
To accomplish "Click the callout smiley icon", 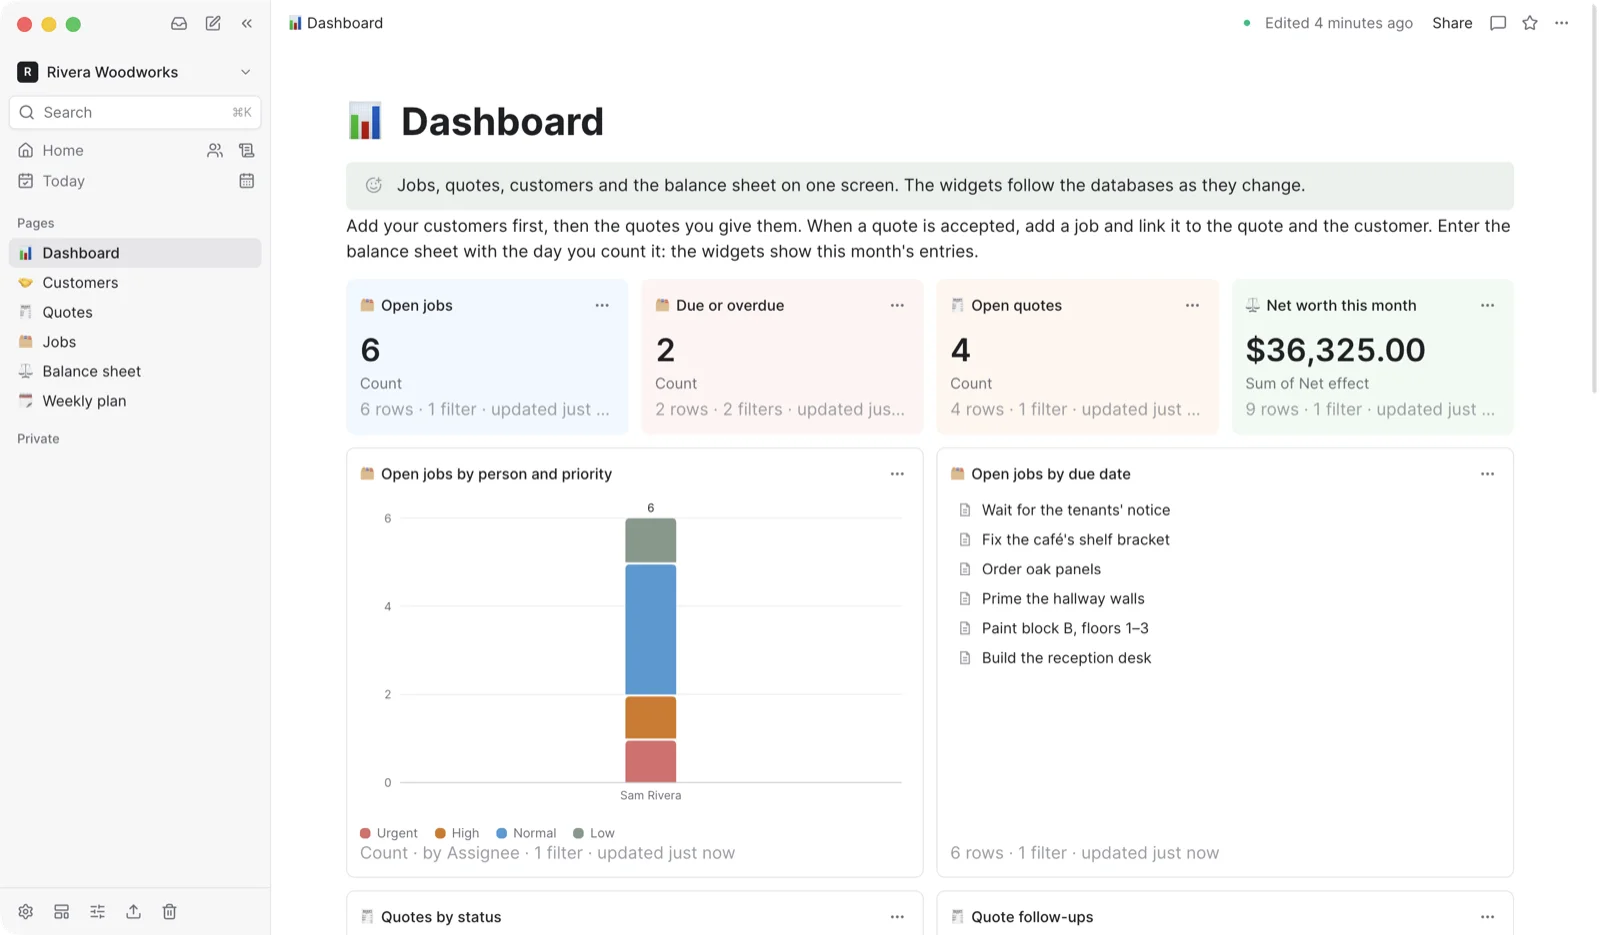I will coord(374,185).
